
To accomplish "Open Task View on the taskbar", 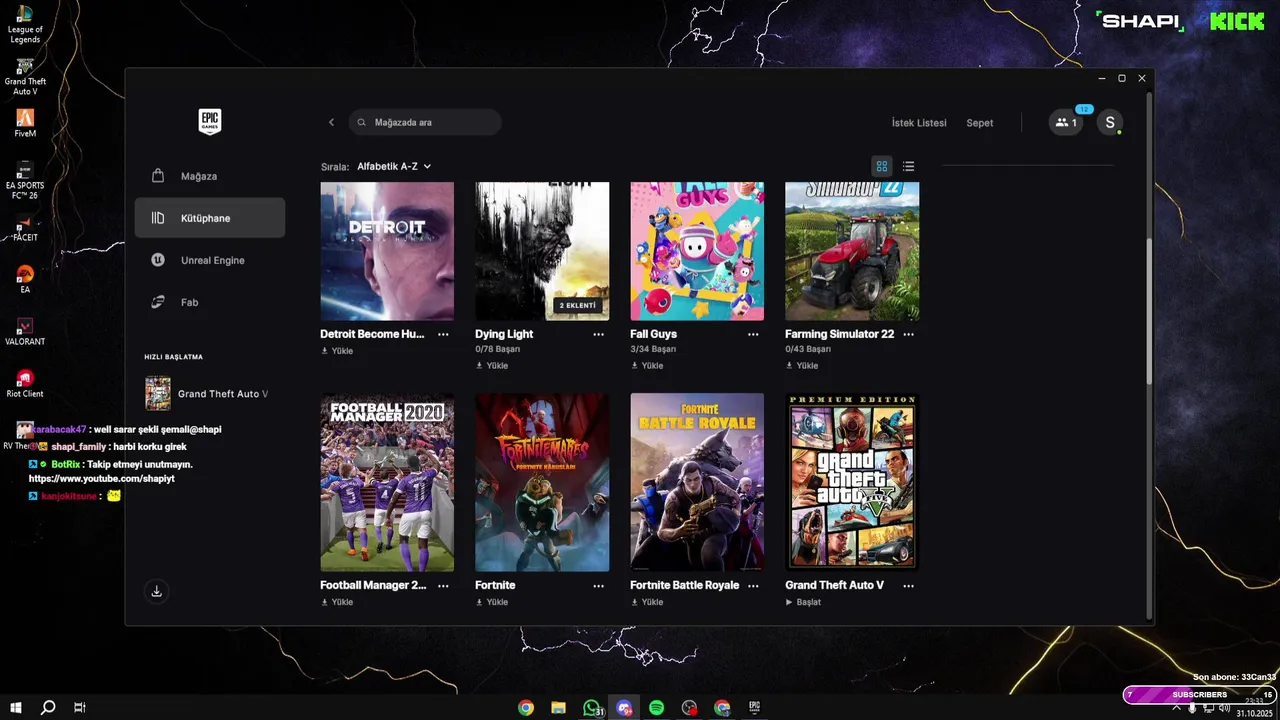I will click(x=79, y=707).
